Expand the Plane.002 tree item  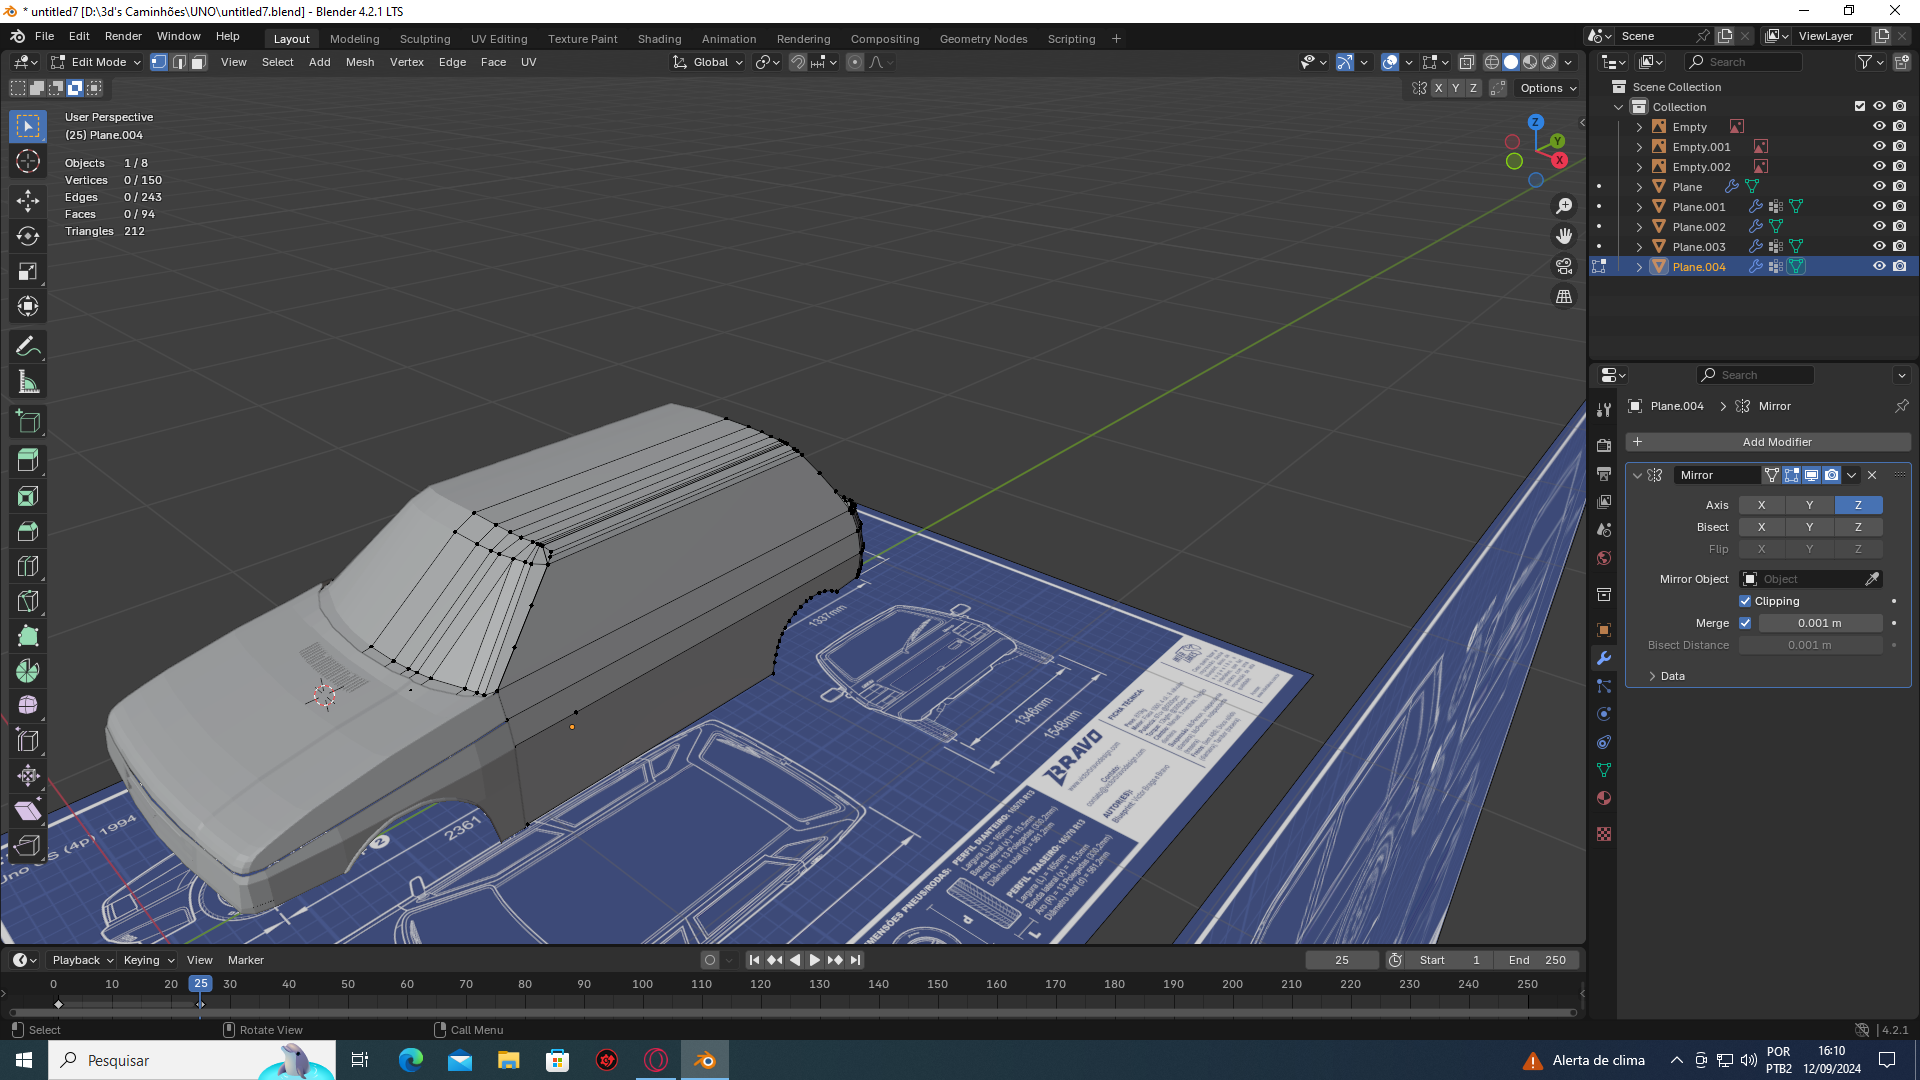[x=1639, y=227]
